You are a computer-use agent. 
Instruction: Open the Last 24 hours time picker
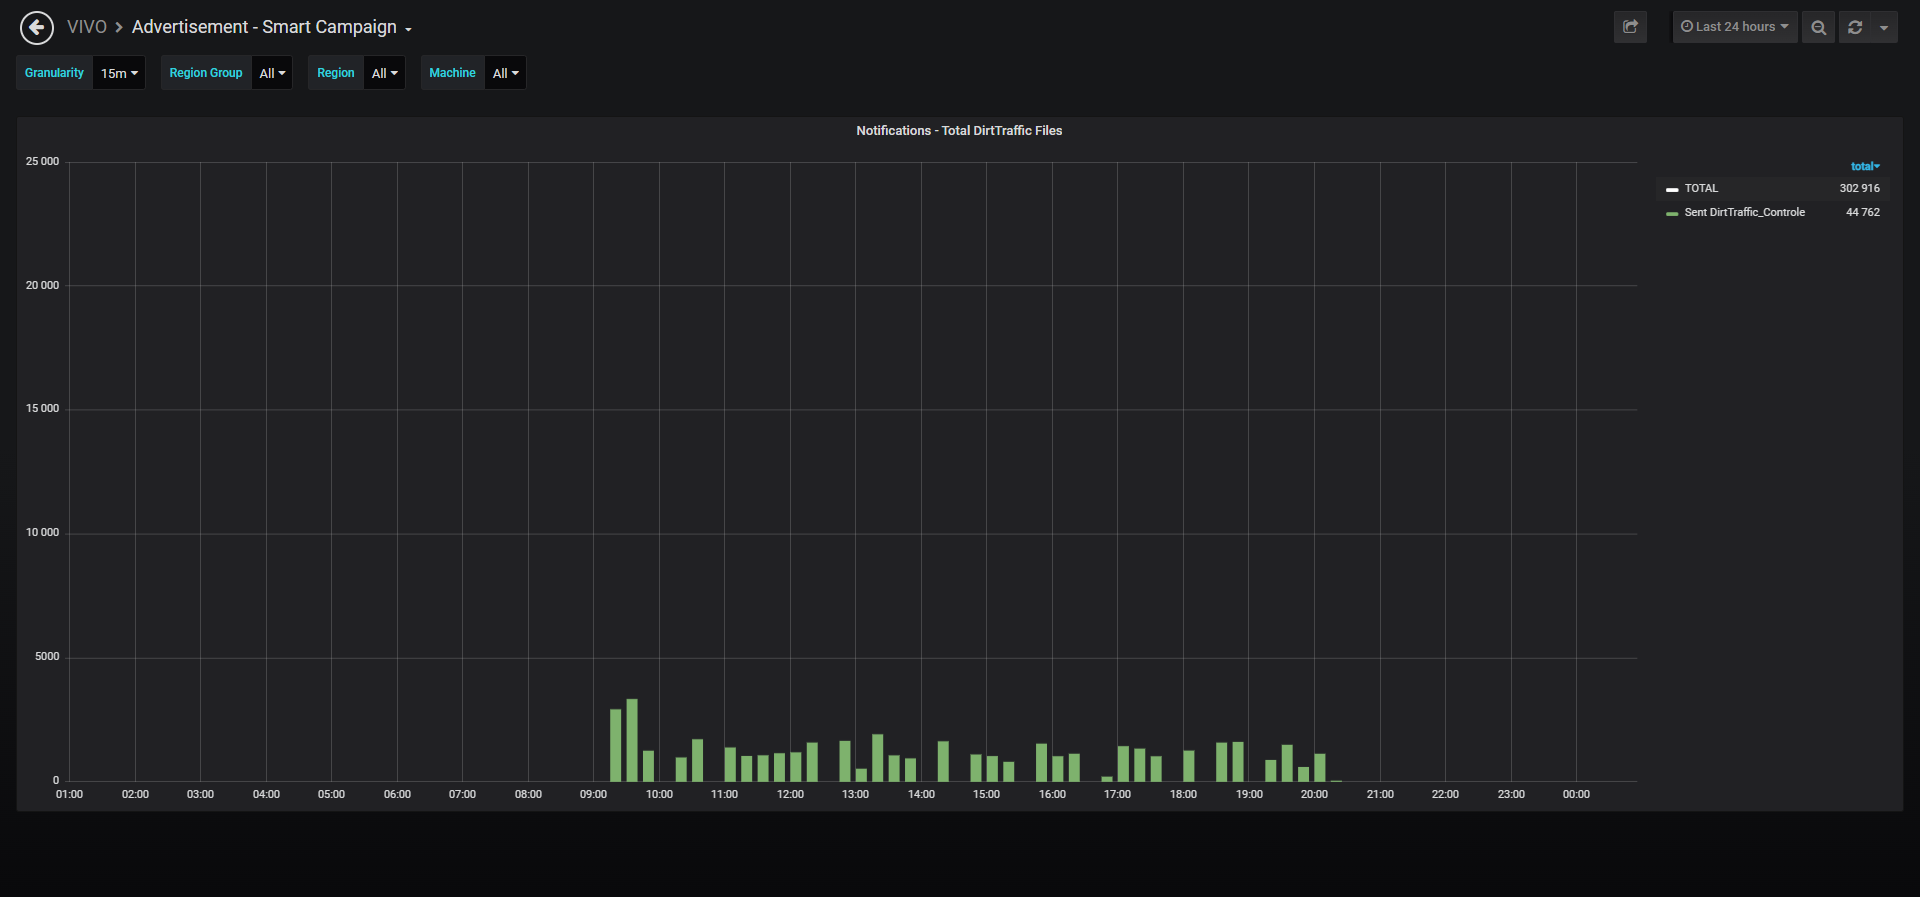click(x=1735, y=27)
